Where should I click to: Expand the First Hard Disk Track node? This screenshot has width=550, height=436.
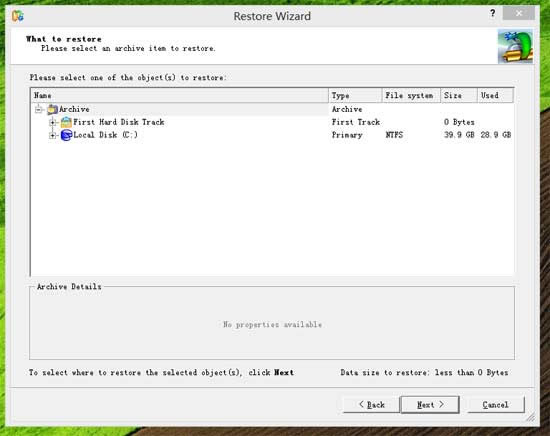[53, 122]
